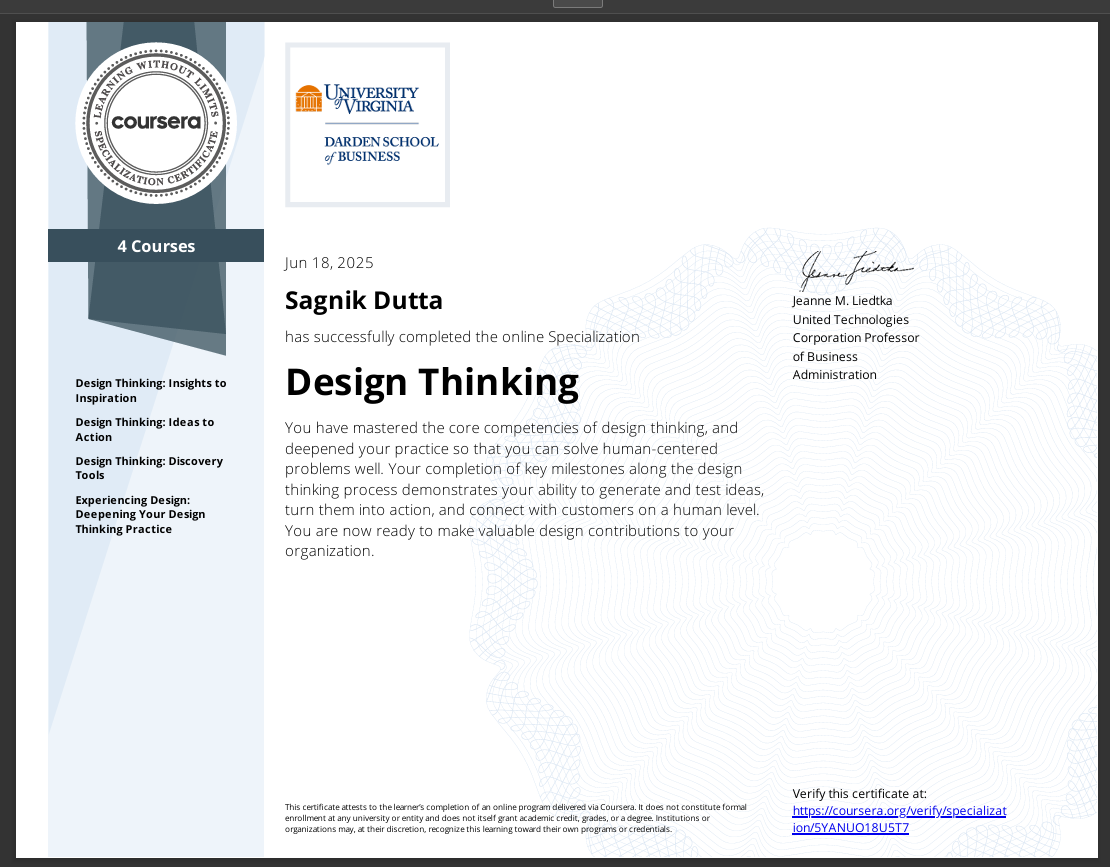
Task: Click the Darden School of Business wordmark
Action: point(381,149)
